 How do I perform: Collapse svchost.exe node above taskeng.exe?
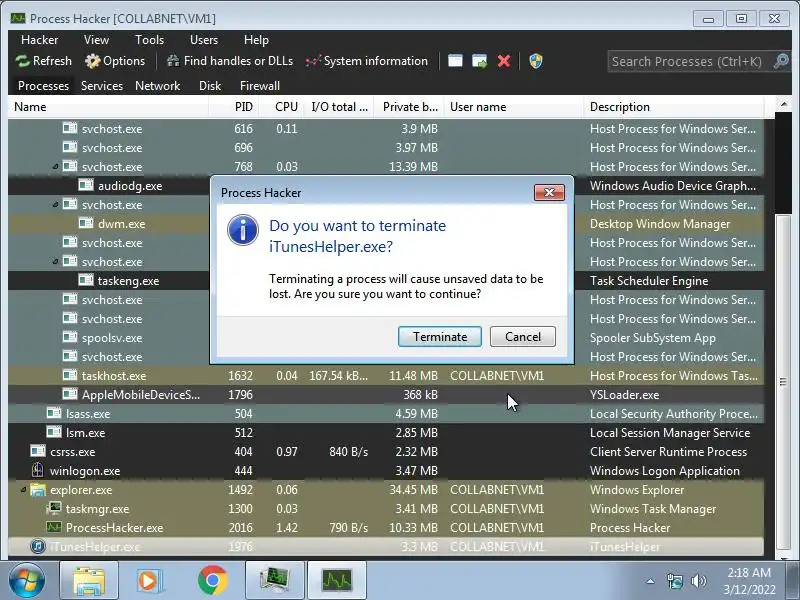click(x=55, y=262)
